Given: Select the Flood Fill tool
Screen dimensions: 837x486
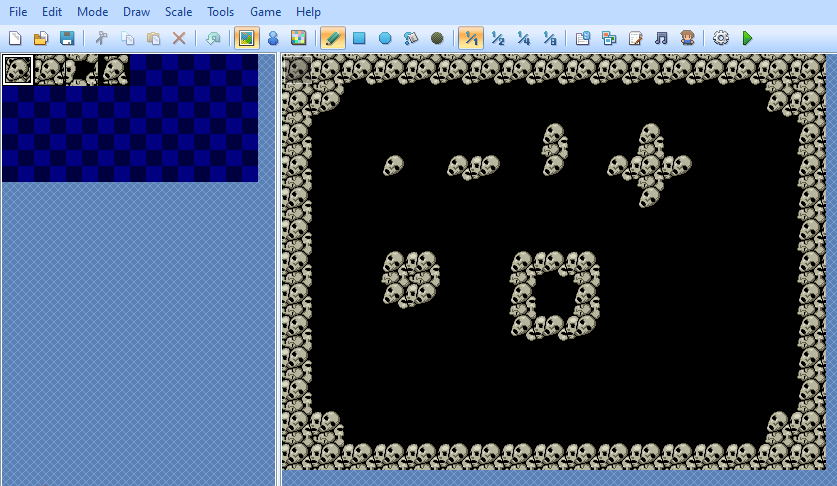Looking at the screenshot, I should [x=411, y=38].
